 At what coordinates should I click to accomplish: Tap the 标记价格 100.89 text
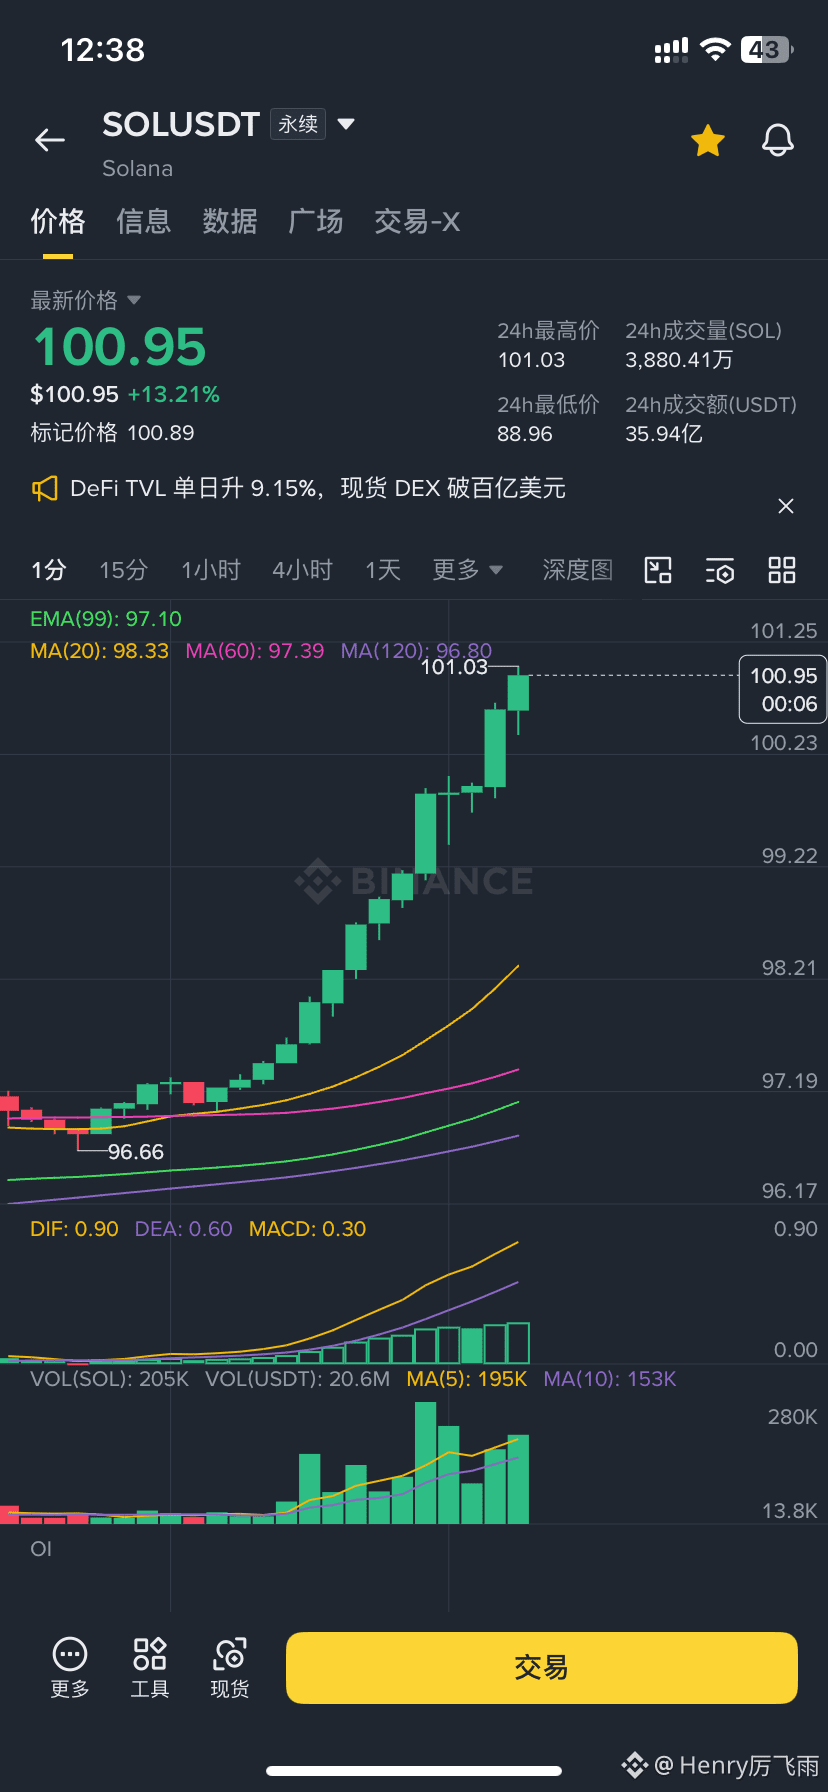point(112,433)
